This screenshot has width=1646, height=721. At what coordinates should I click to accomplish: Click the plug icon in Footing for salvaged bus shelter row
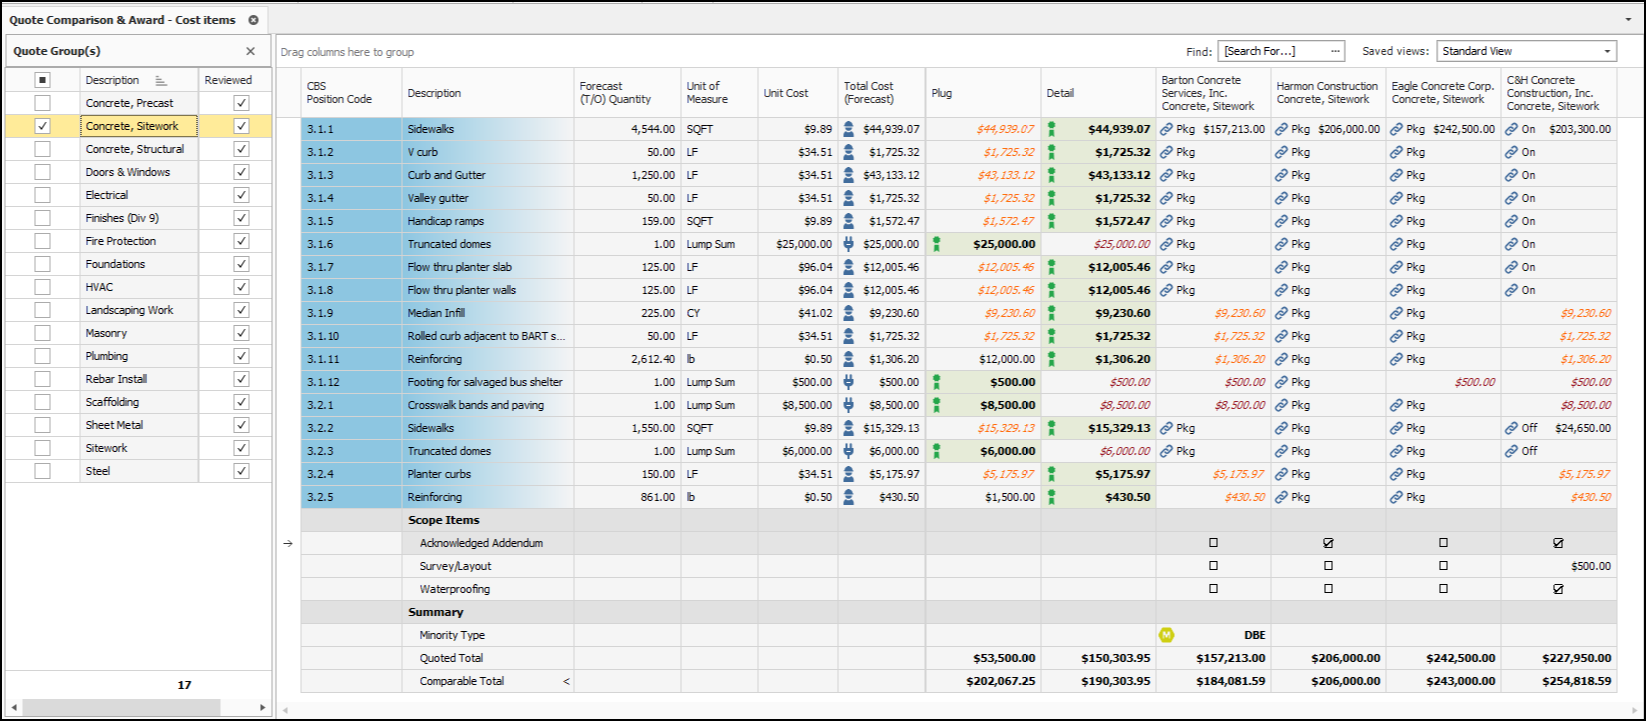pyautogui.click(x=849, y=382)
